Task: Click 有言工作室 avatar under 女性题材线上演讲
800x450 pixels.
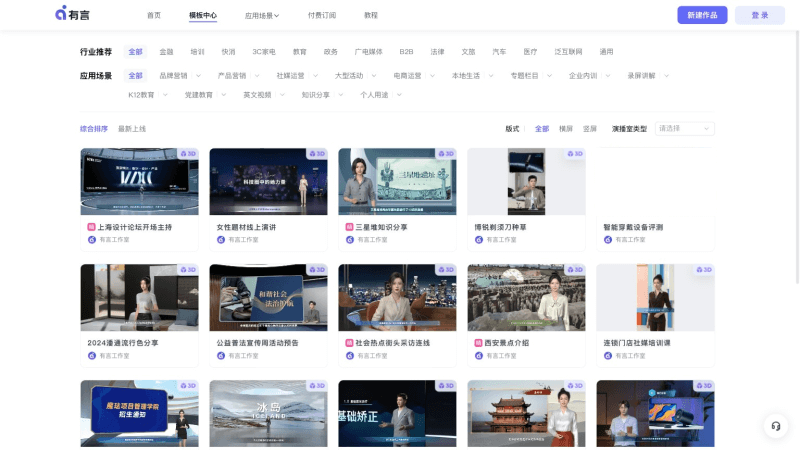Action: tap(221, 240)
